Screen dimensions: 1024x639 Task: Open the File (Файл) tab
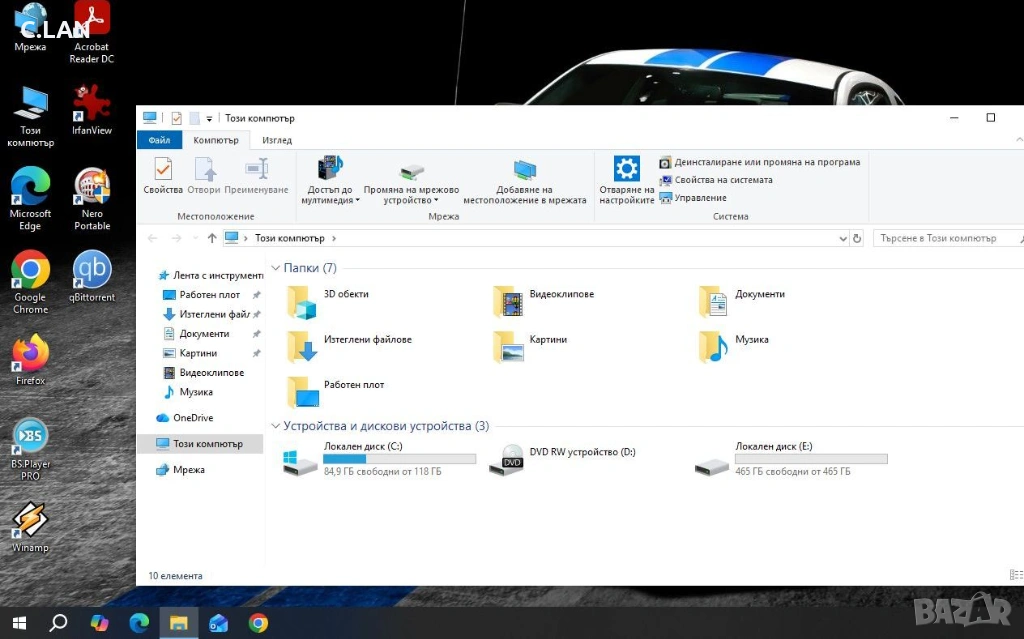click(159, 141)
